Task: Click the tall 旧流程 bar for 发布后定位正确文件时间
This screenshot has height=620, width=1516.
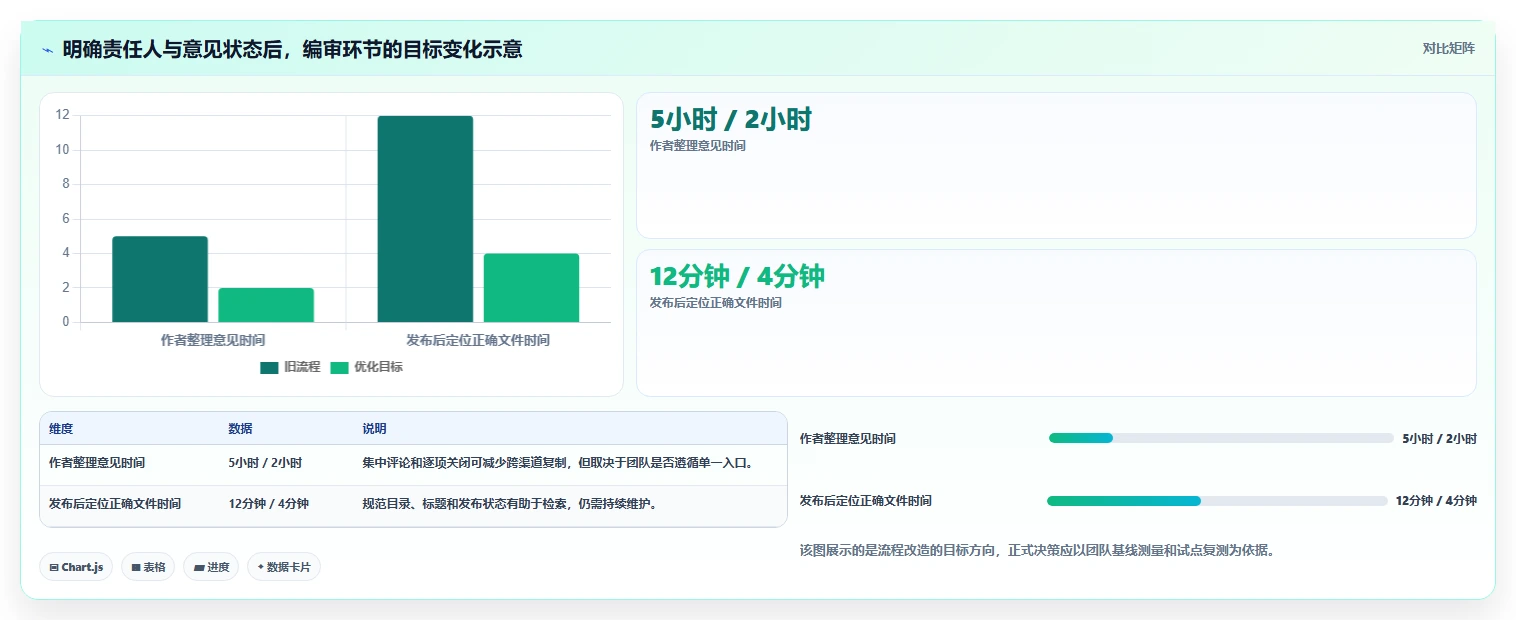Action: coord(425,219)
